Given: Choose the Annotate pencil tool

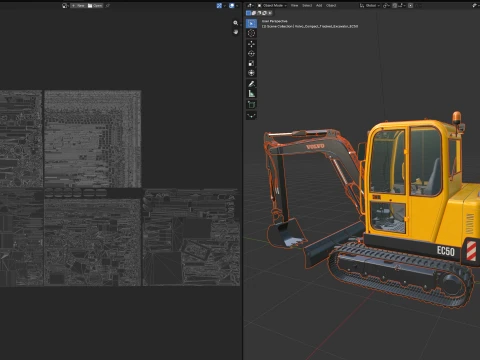Looking at the screenshot, I should (251, 84).
